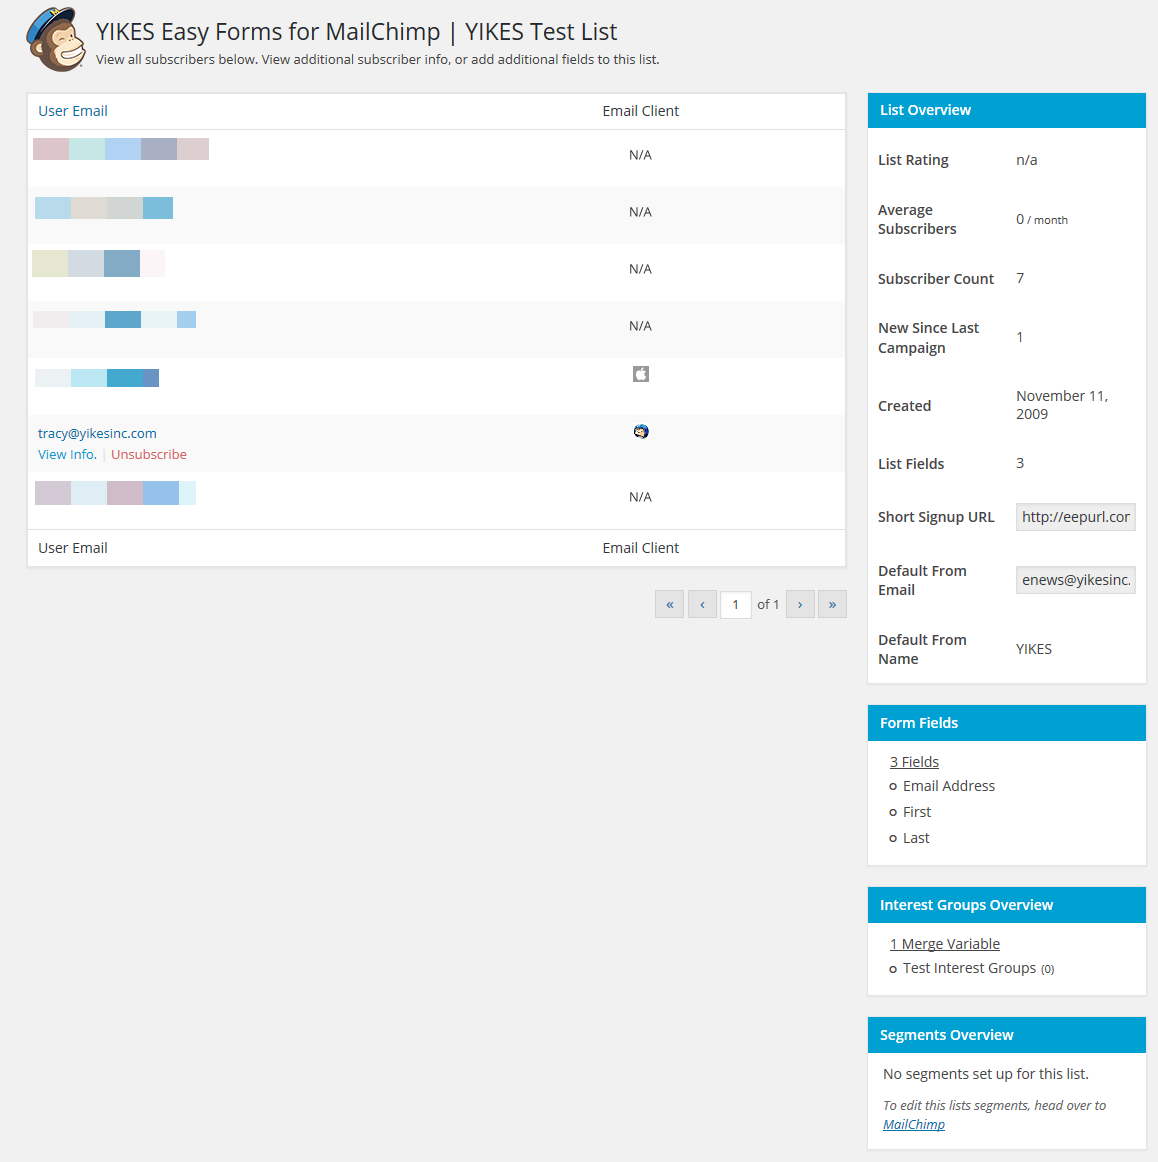Click the Email Client column header at top
This screenshot has width=1158, height=1162.
tap(641, 111)
